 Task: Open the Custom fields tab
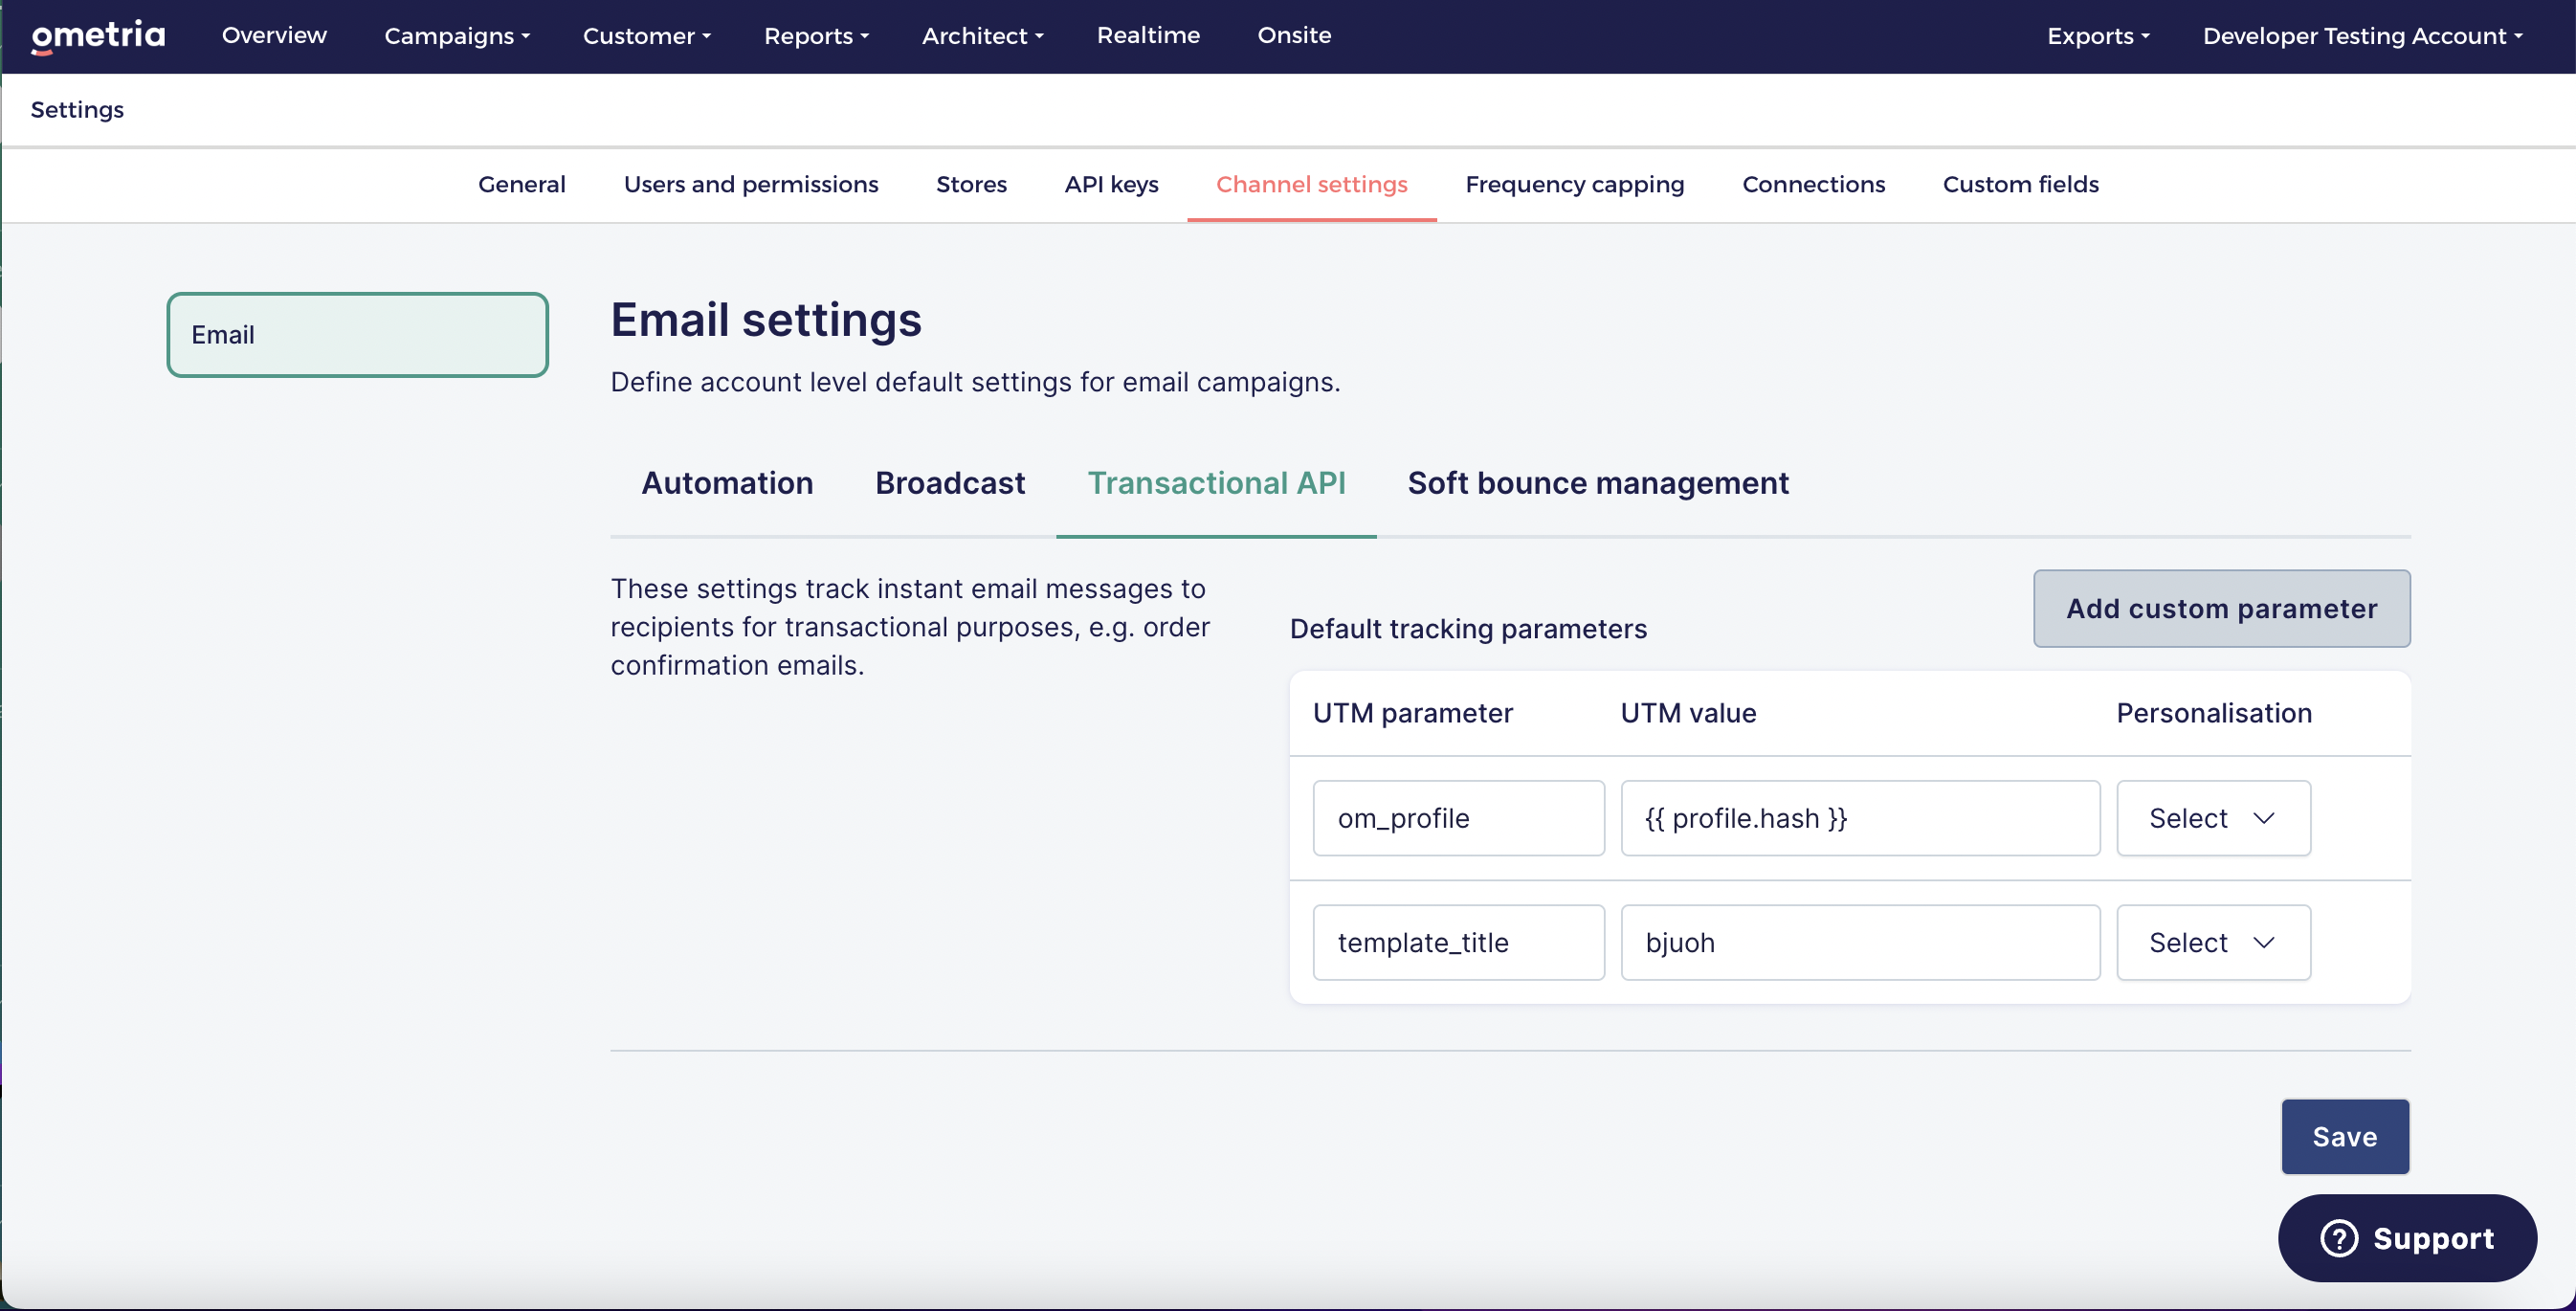(2020, 185)
